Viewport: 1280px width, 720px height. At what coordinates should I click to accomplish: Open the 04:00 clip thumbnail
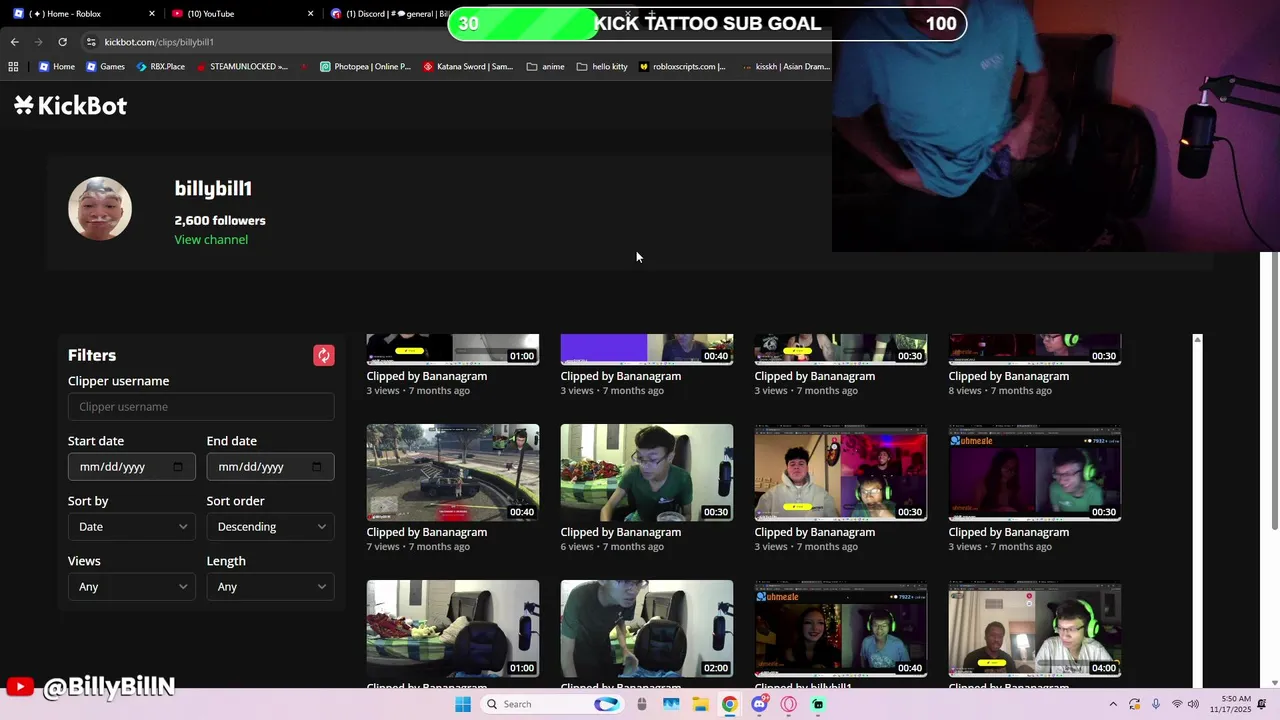1035,628
